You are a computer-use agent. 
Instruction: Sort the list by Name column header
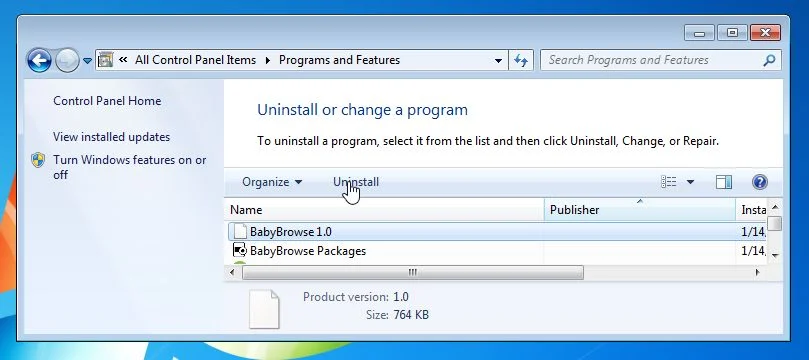[x=384, y=210]
